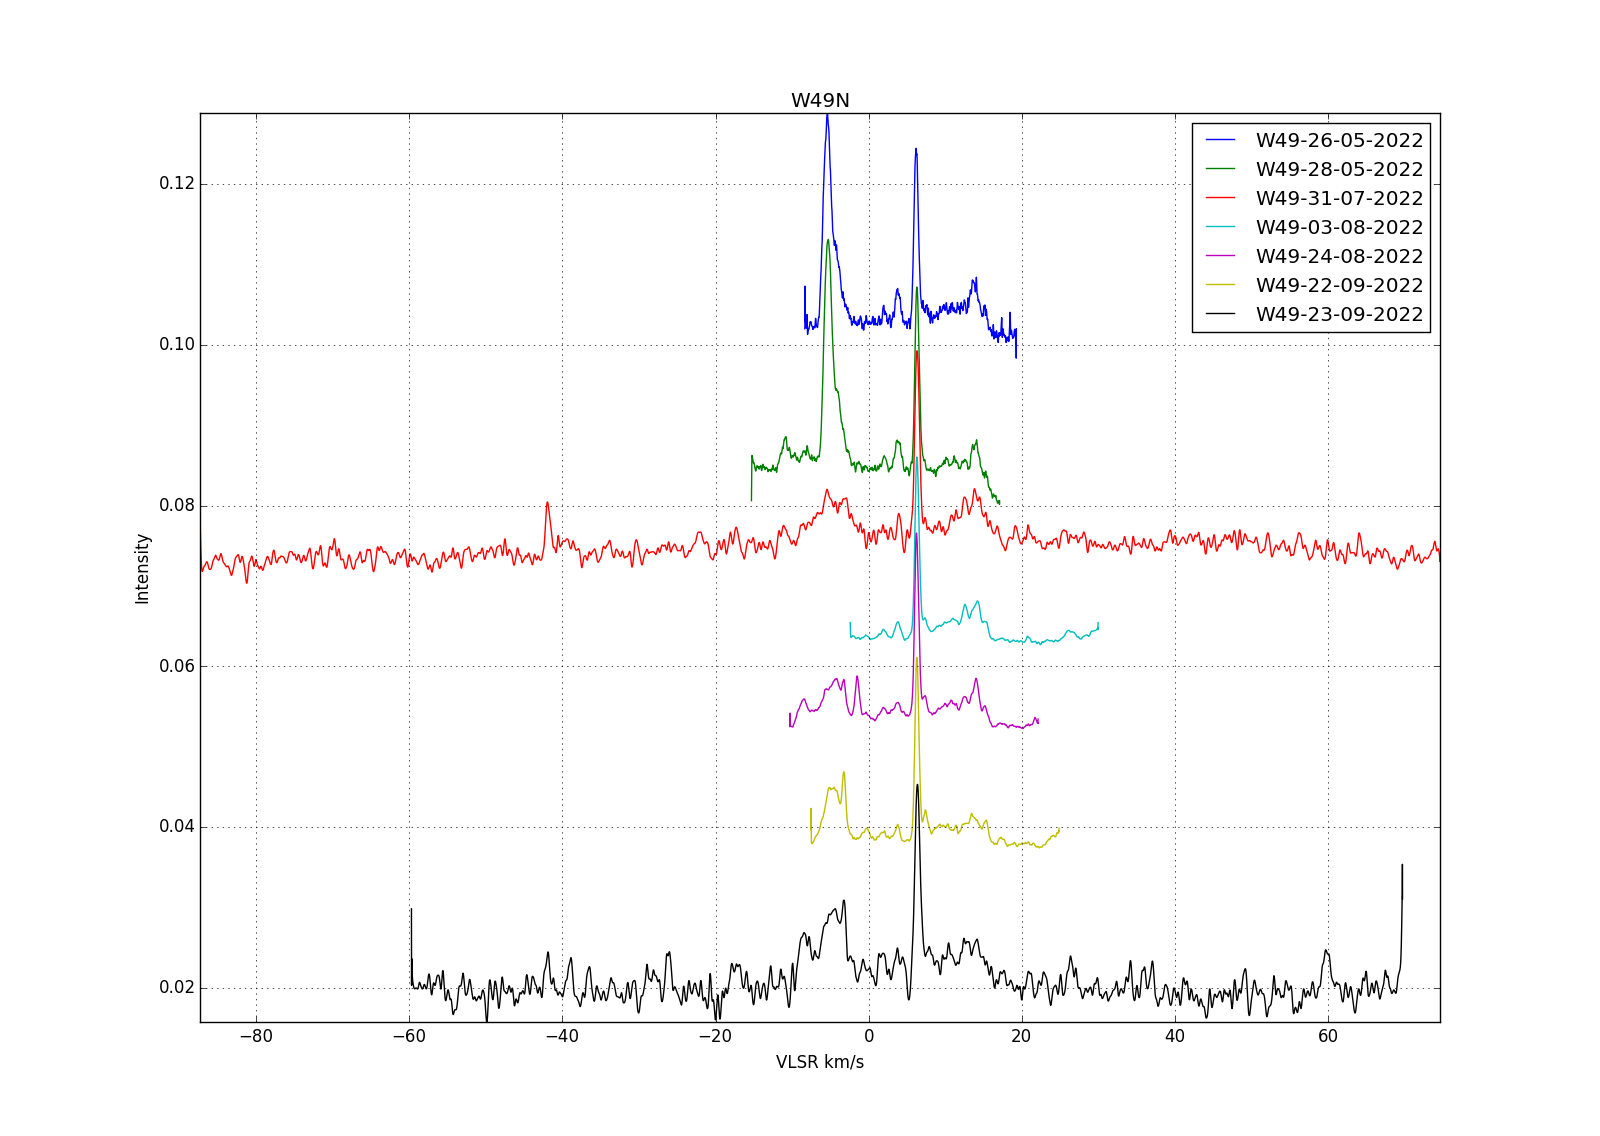Click the black line sample in legend

[x=1221, y=314]
